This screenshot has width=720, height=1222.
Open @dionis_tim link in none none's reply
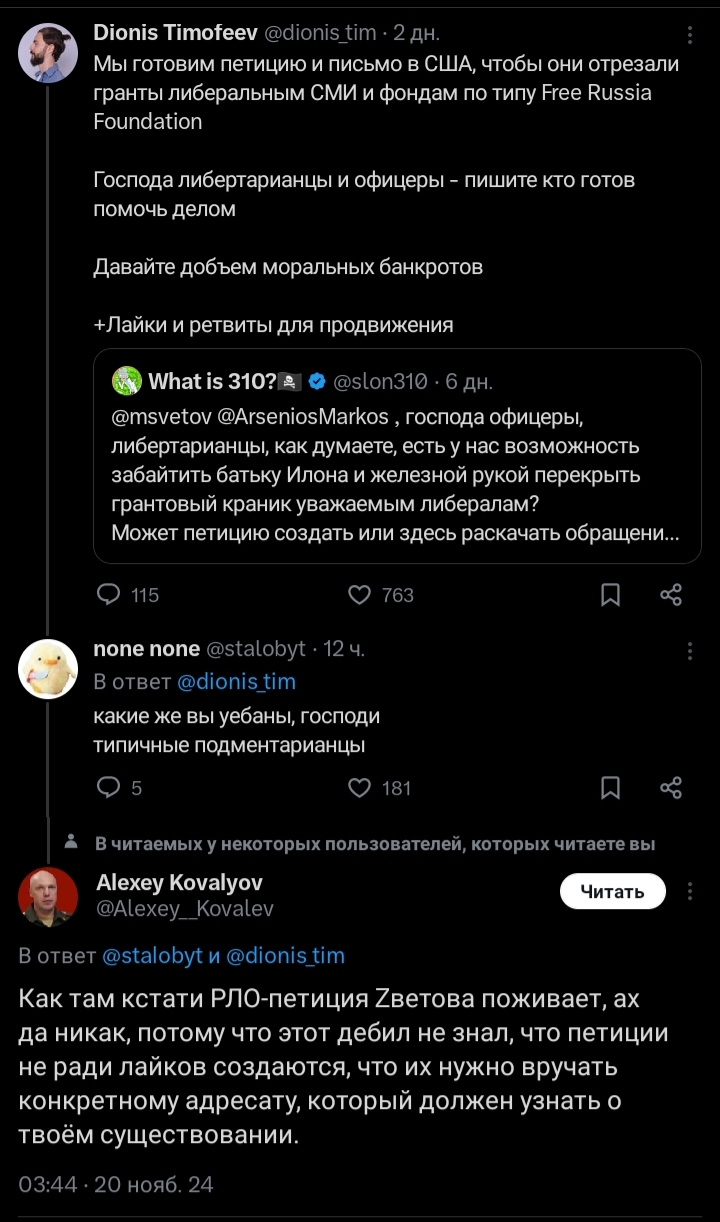click(x=236, y=682)
